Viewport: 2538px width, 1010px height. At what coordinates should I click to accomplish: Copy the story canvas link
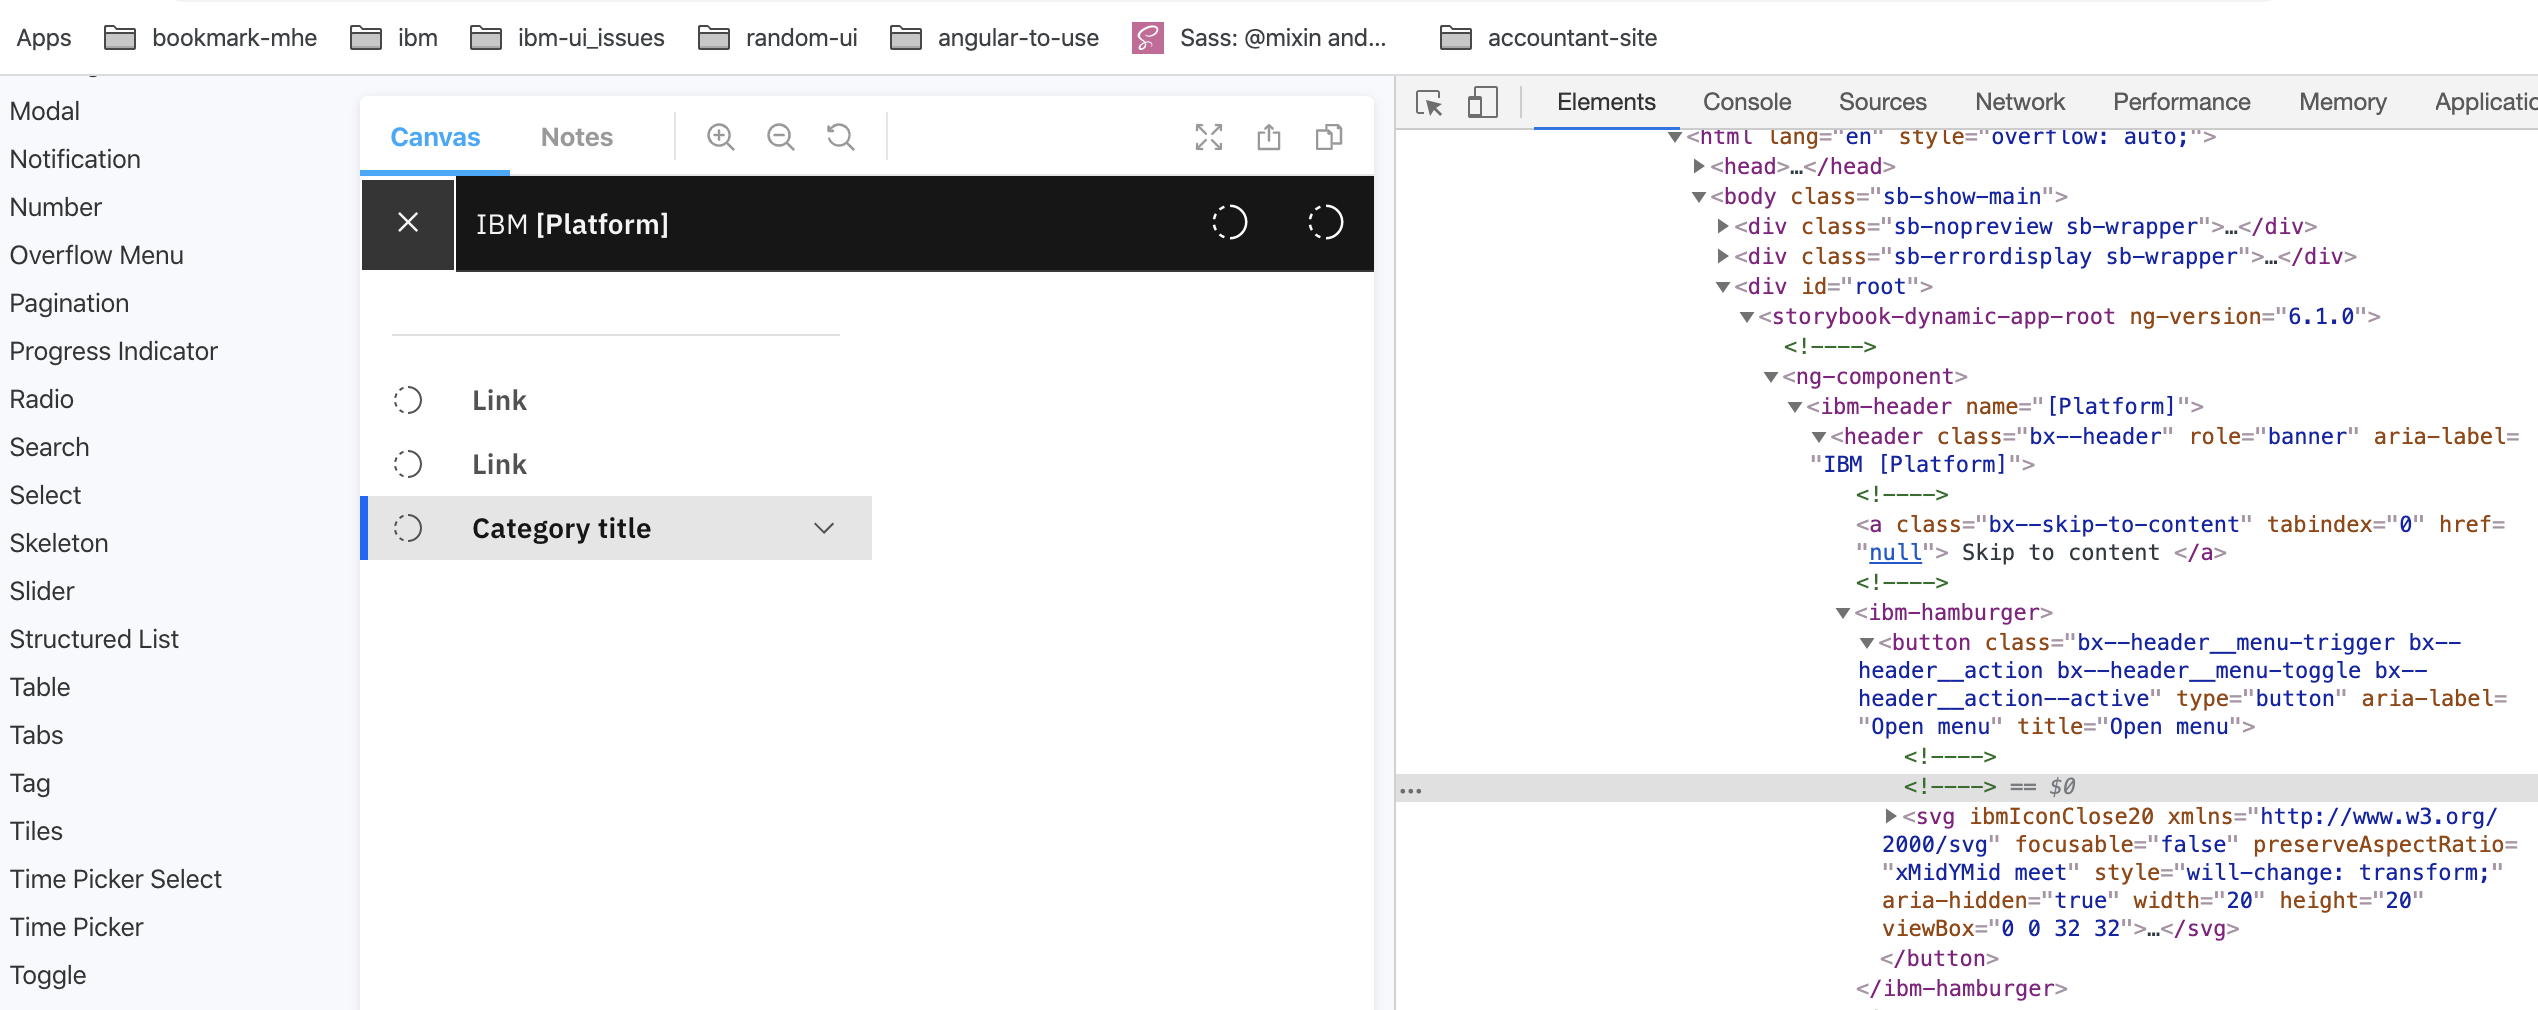pyautogui.click(x=1328, y=137)
